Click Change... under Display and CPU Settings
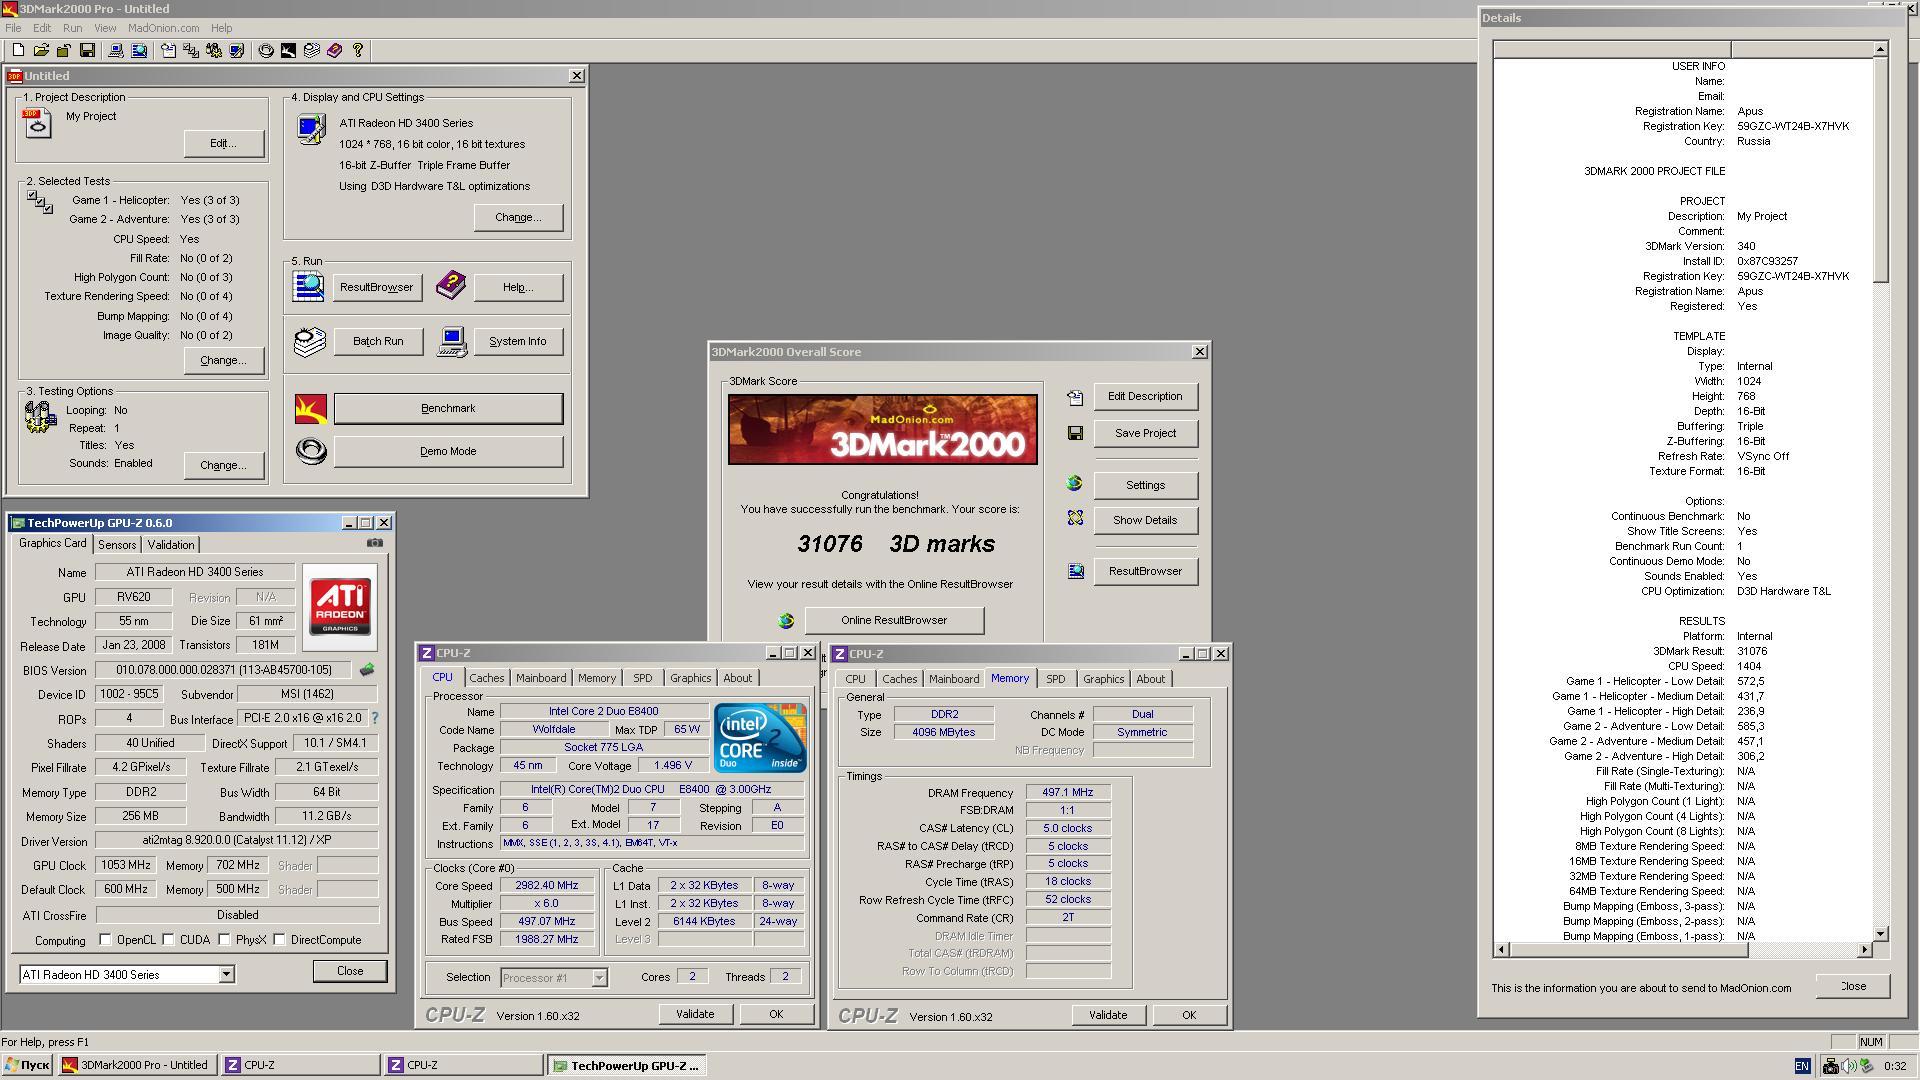The image size is (1920, 1080). [x=518, y=217]
